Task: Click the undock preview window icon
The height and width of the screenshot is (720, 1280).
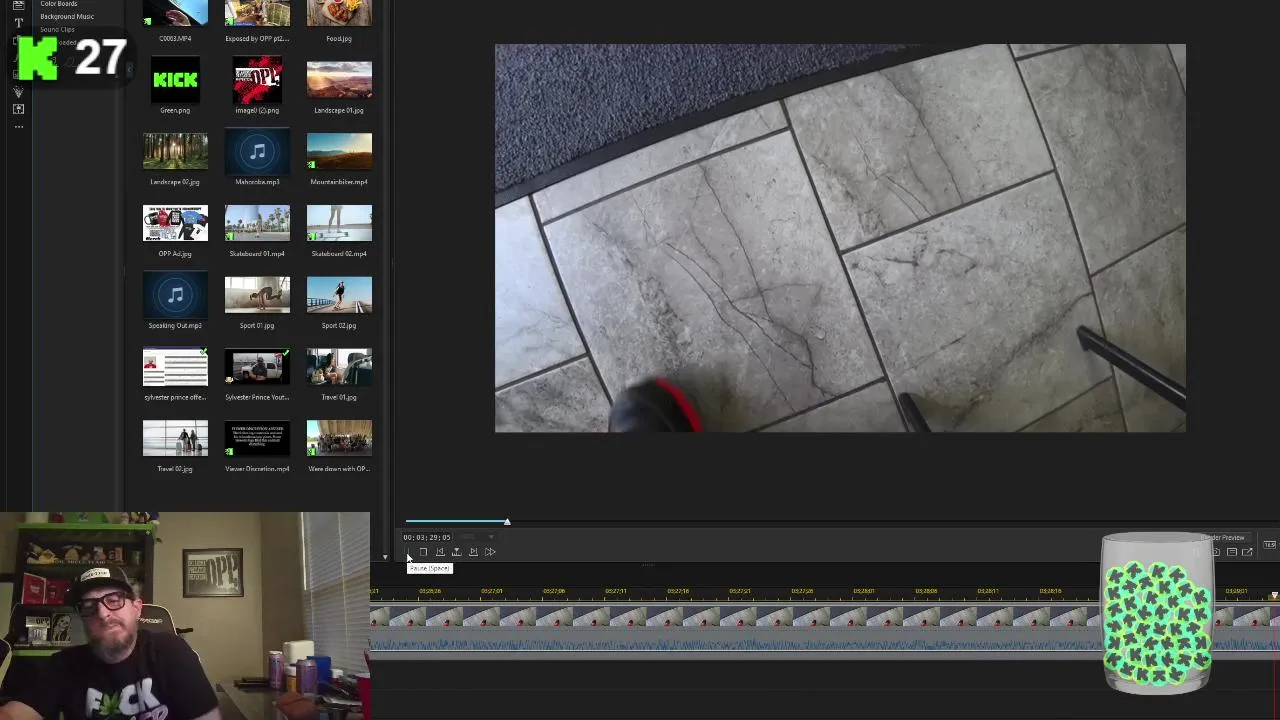Action: [1247, 552]
